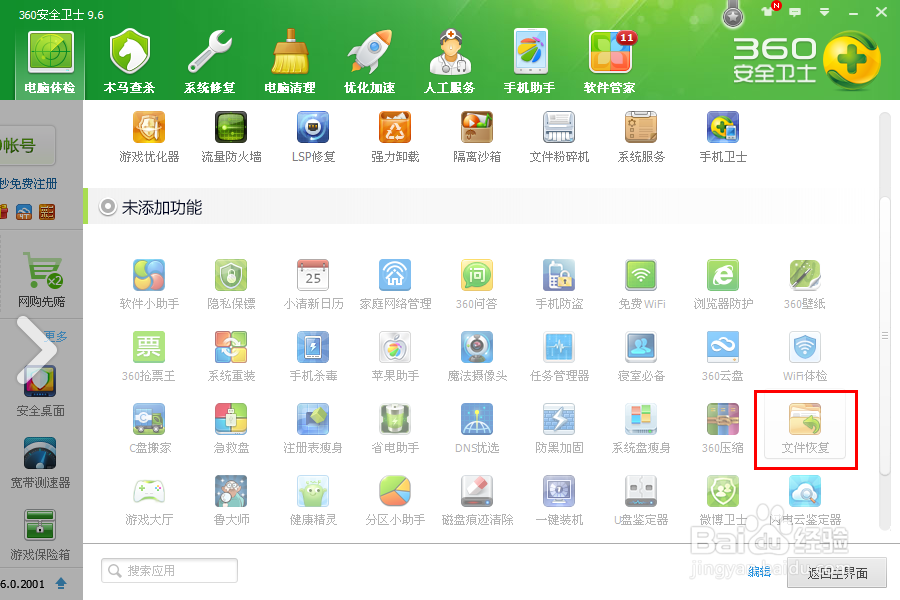Click the 帐号 button in sidebar

click(x=28, y=146)
